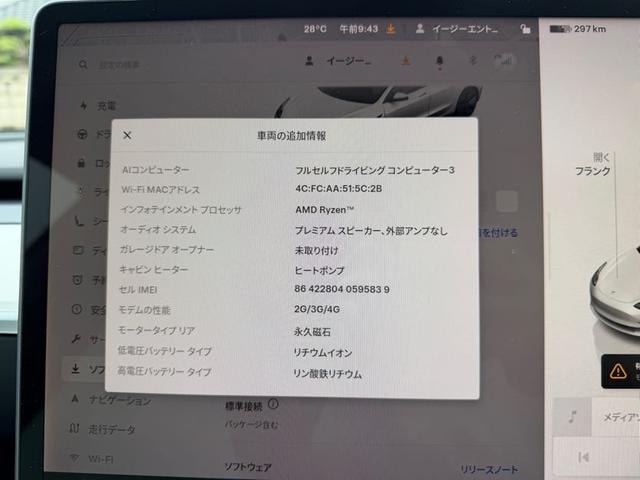The image size is (640, 480).
Task: Tap the warning triangle alert icon
Action: (x=618, y=371)
